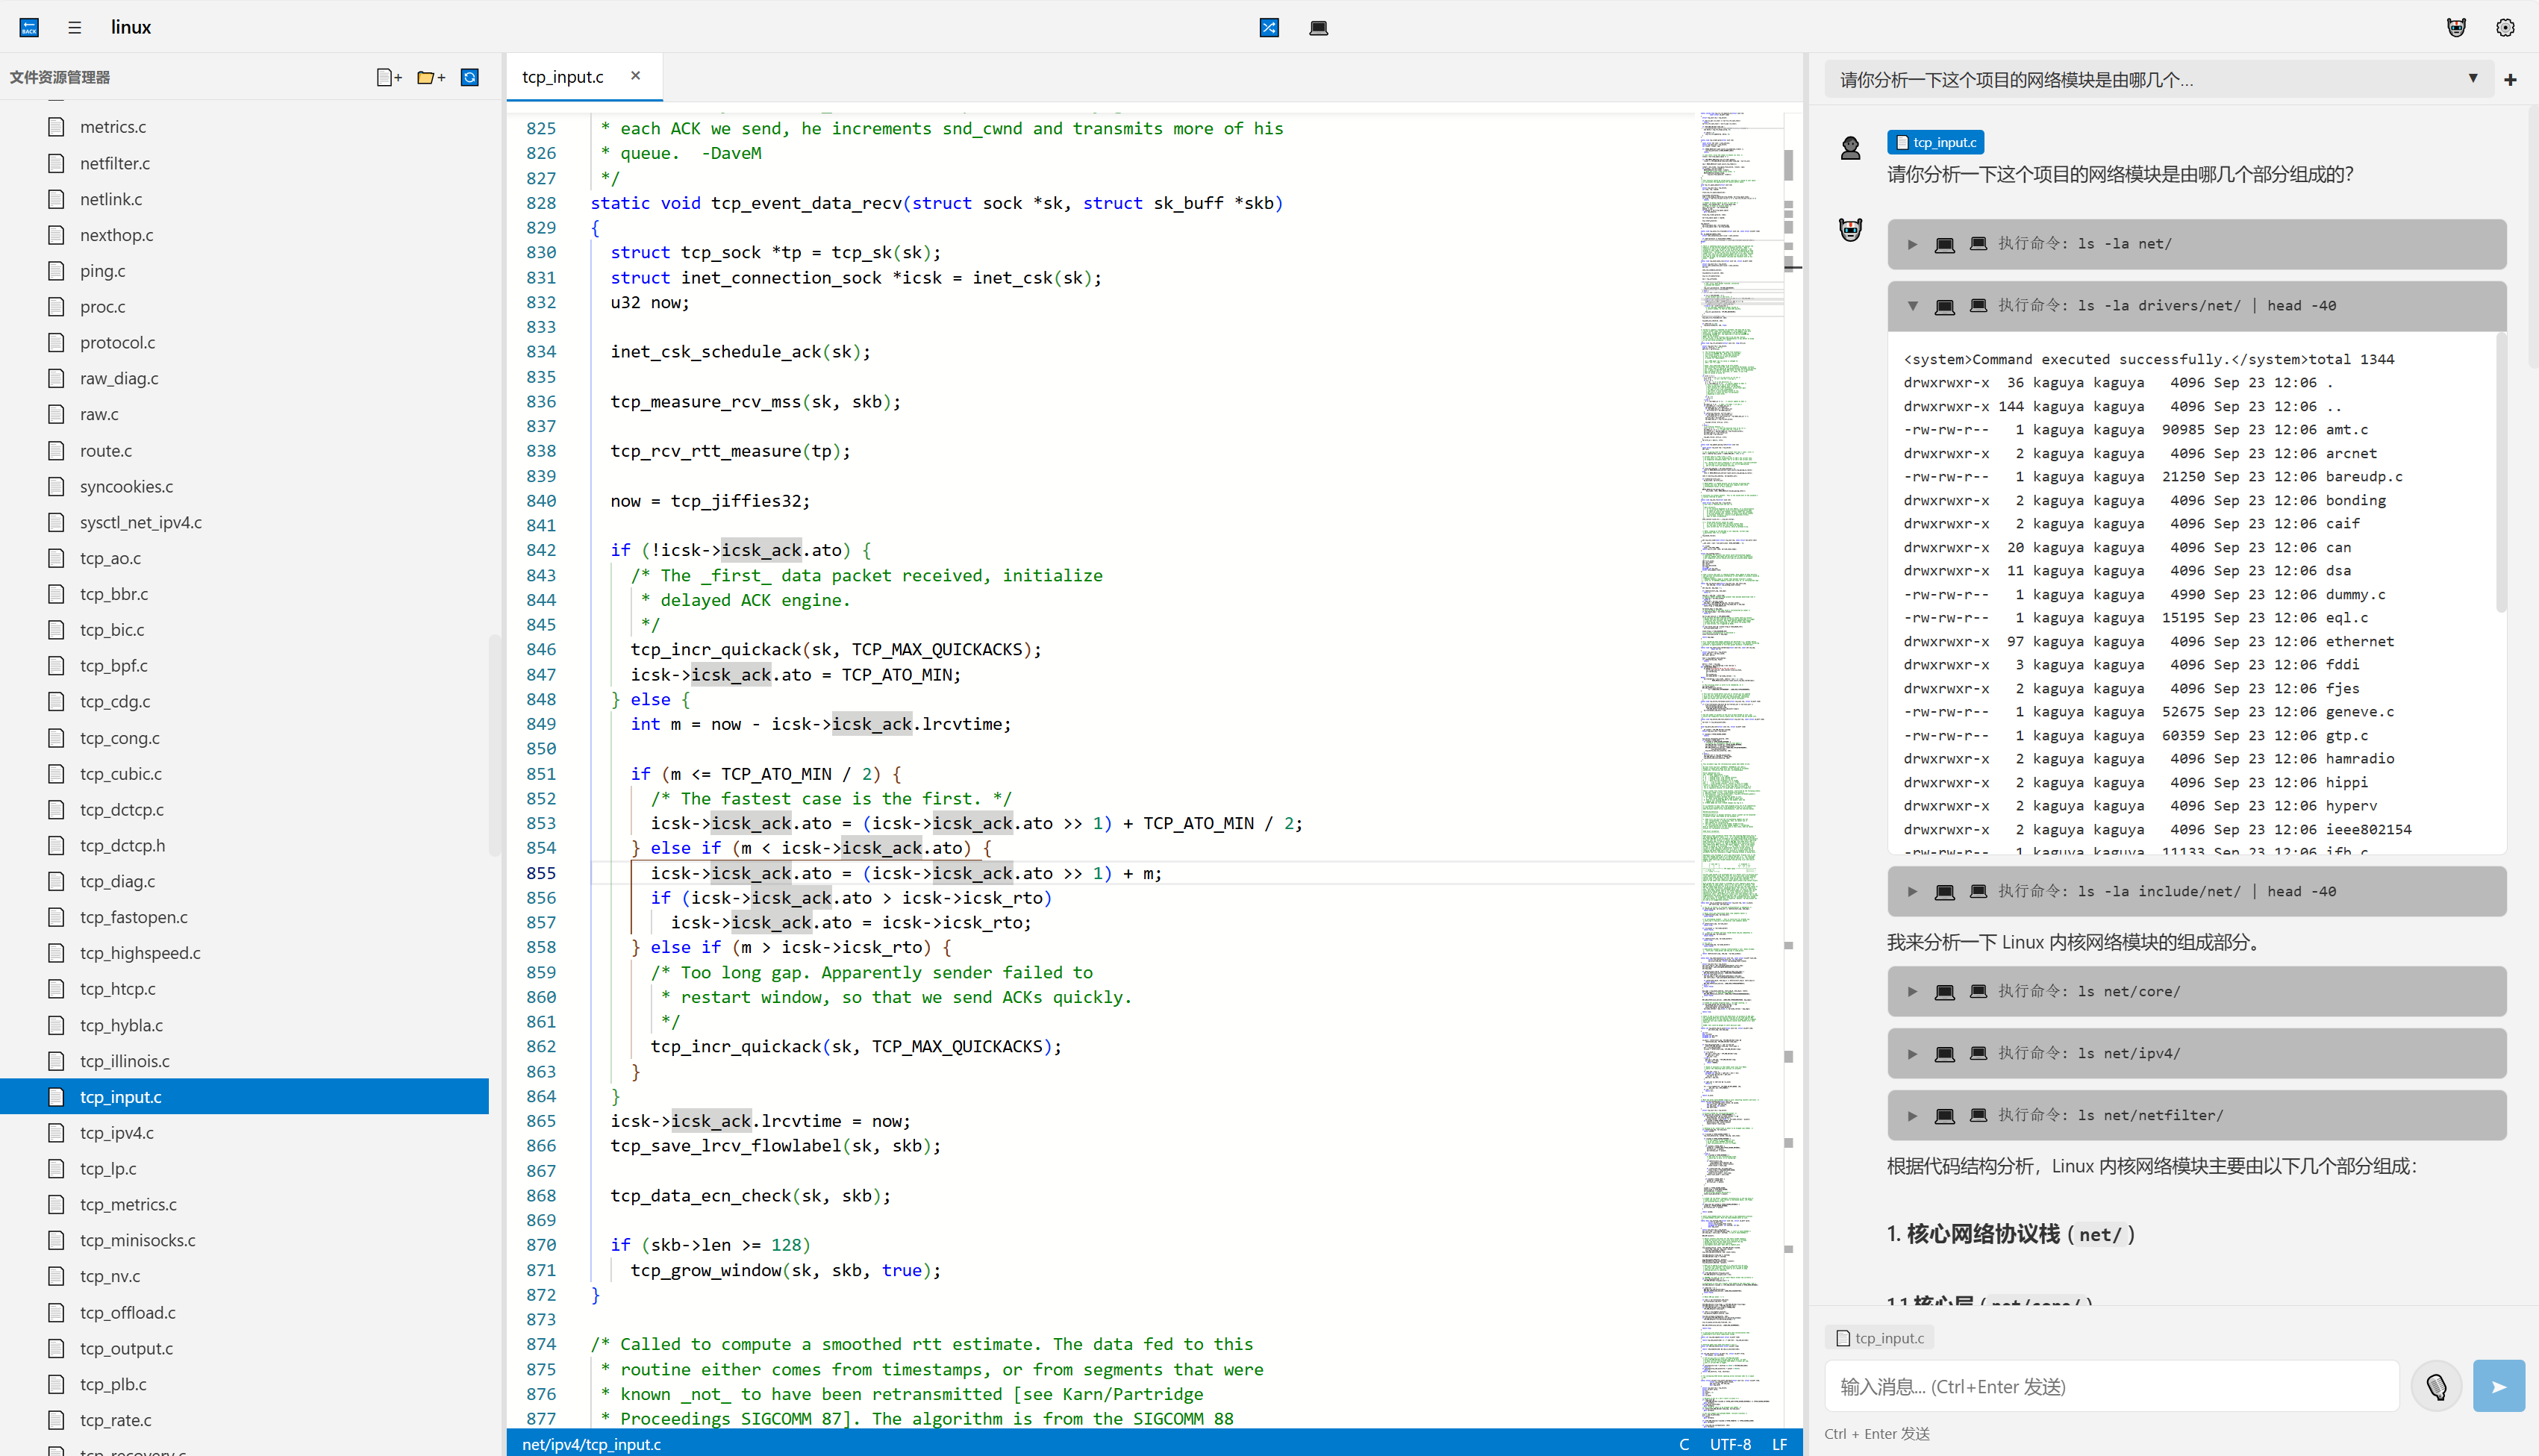
Task: Click the new folder icon in explorer
Action: [430, 77]
